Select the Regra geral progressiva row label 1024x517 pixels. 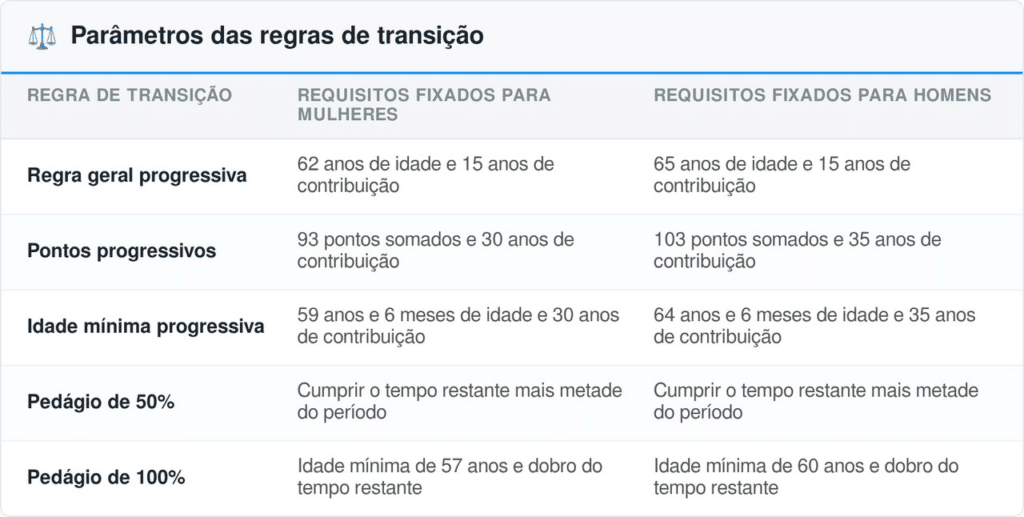pyautogui.click(x=137, y=176)
